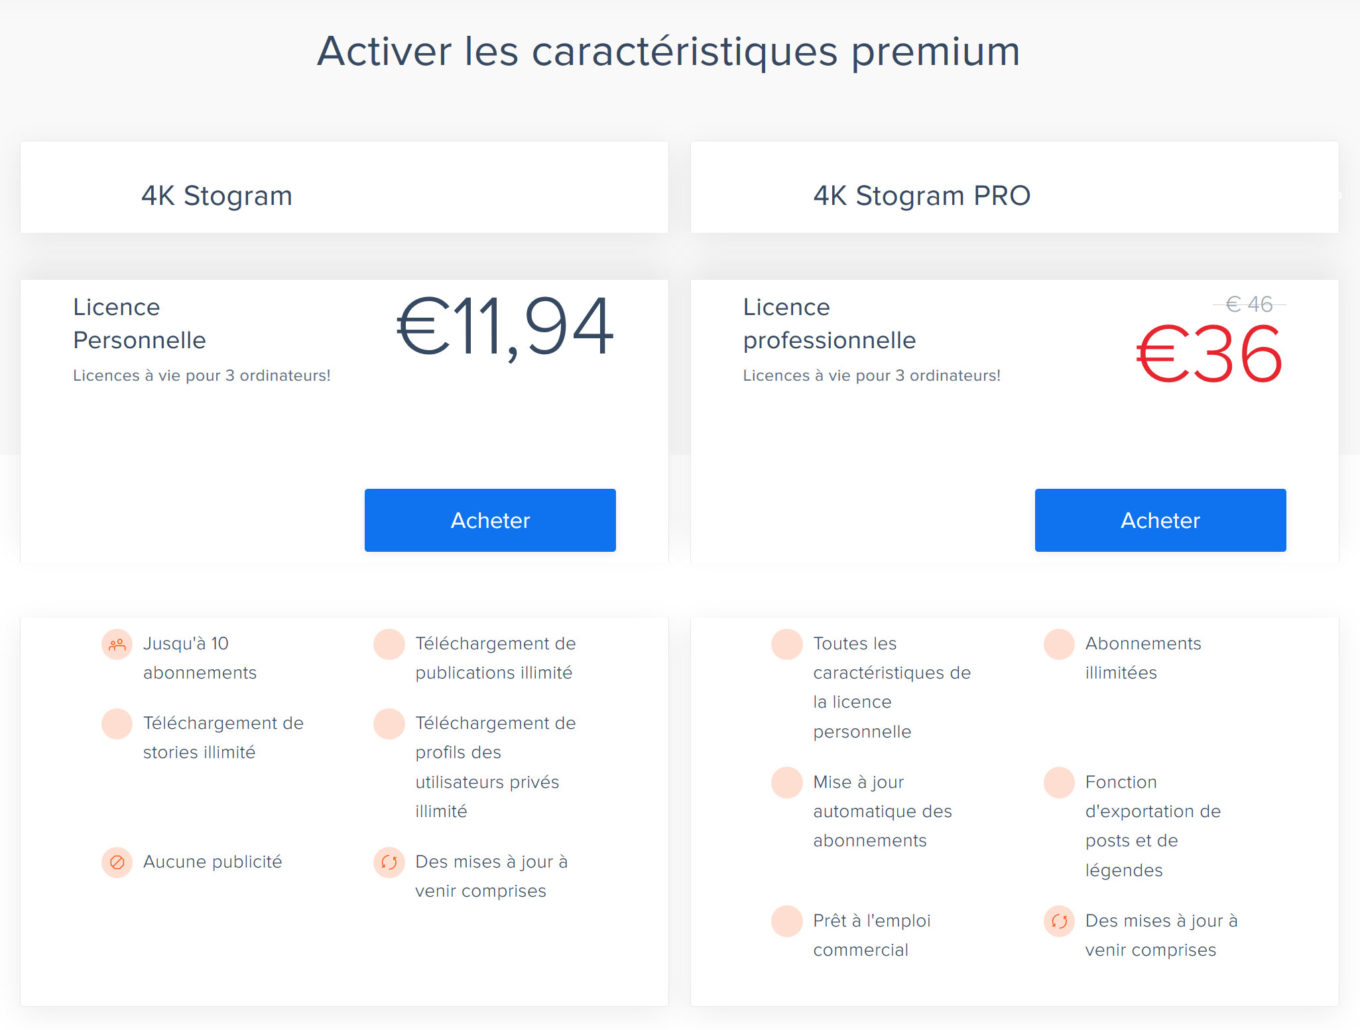Click the 'Téléchargement de publications illimité' icon
Viewport: 1360px width, 1030px height.
click(x=389, y=644)
